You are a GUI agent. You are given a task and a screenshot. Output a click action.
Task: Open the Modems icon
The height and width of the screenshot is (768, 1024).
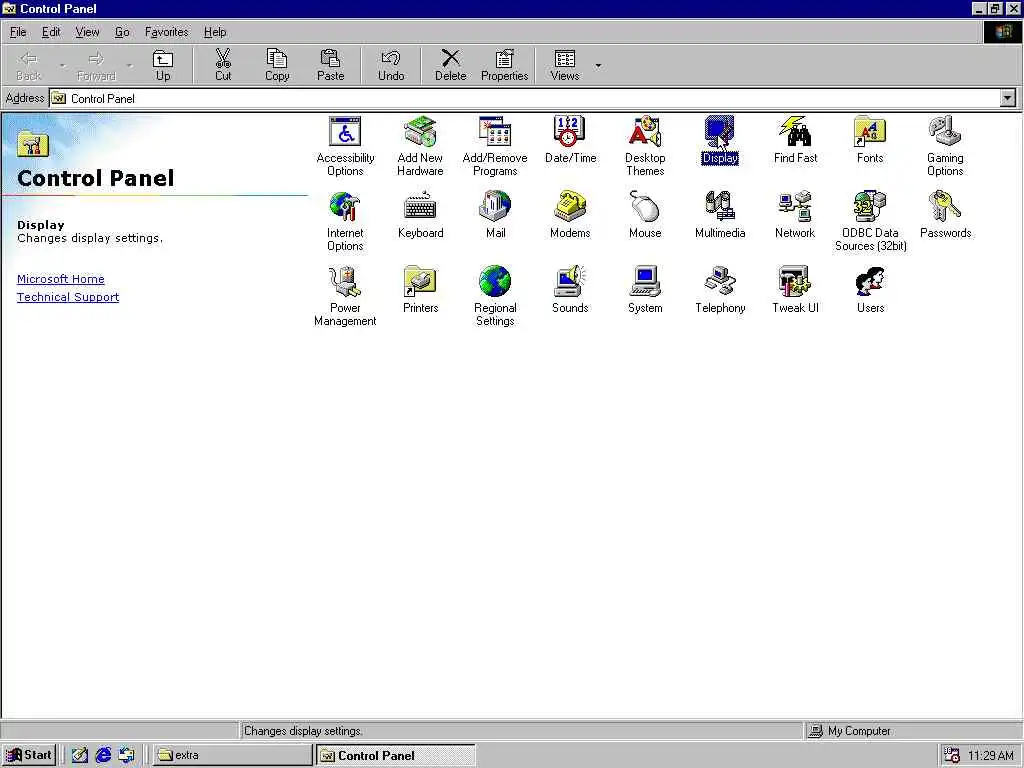(570, 215)
